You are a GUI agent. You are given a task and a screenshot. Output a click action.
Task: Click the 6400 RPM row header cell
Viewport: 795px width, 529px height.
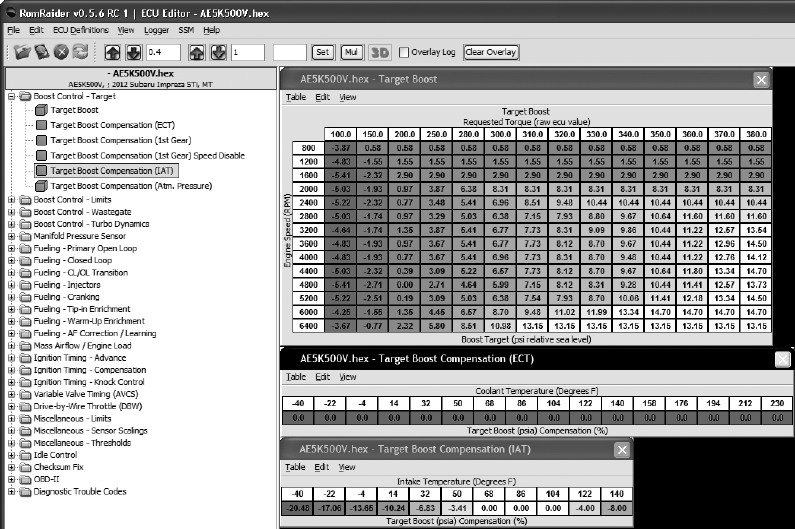[x=308, y=326]
